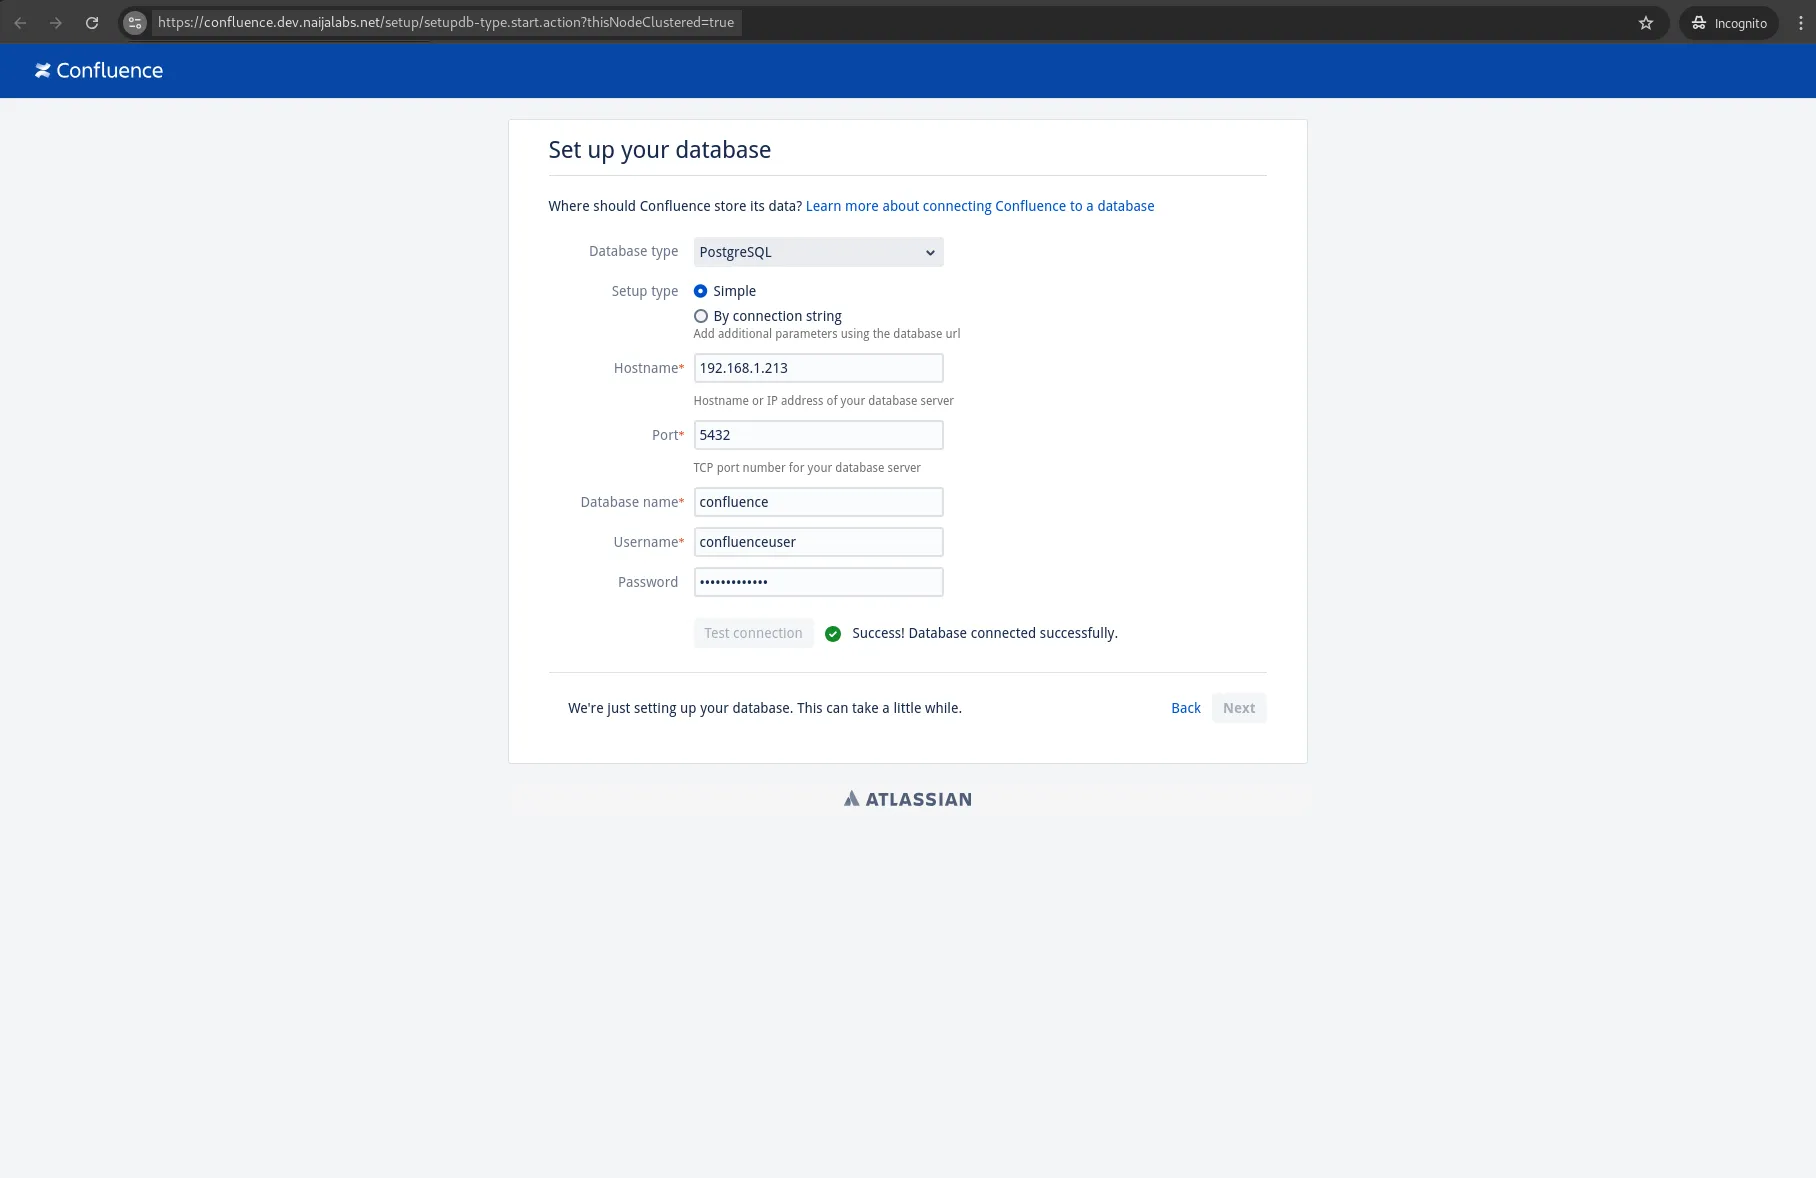The image size is (1816, 1178).
Task: Bookmark this page with the star icon
Action: tap(1646, 23)
